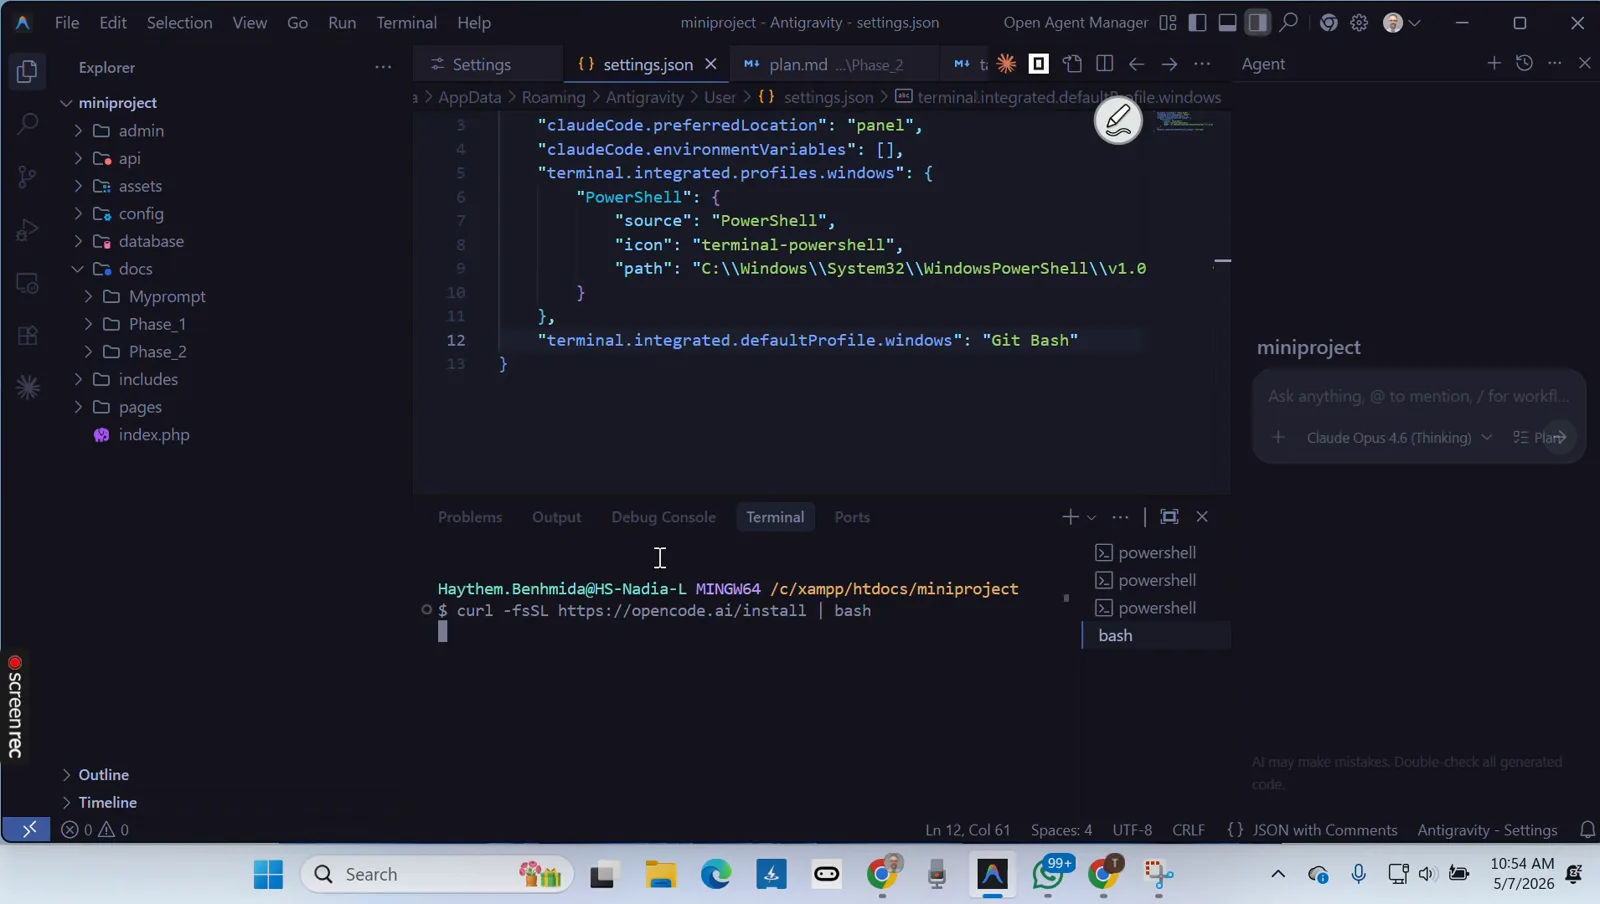Screen dimensions: 1600x904
Task: Switch to the plan.md editor tab
Action: (x=833, y=64)
